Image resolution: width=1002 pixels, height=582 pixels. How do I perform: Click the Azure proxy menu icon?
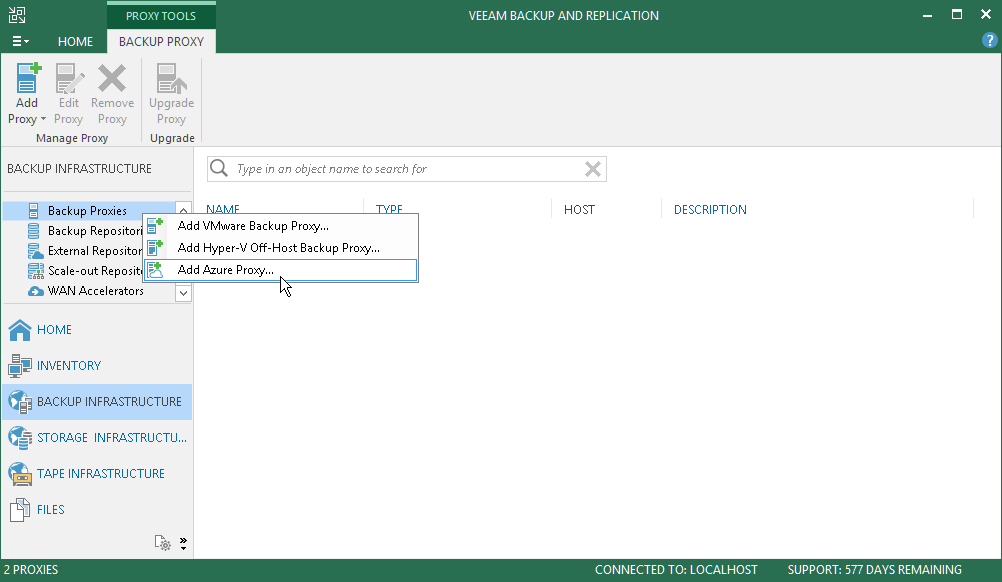pyautogui.click(x=155, y=270)
